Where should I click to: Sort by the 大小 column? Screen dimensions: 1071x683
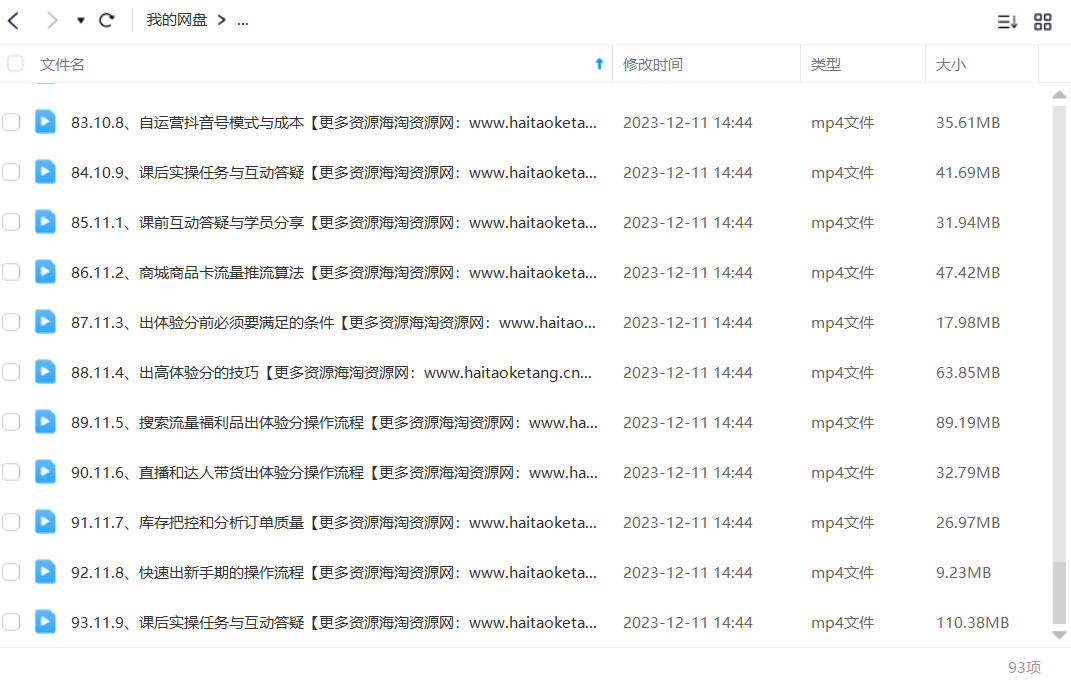[x=951, y=64]
